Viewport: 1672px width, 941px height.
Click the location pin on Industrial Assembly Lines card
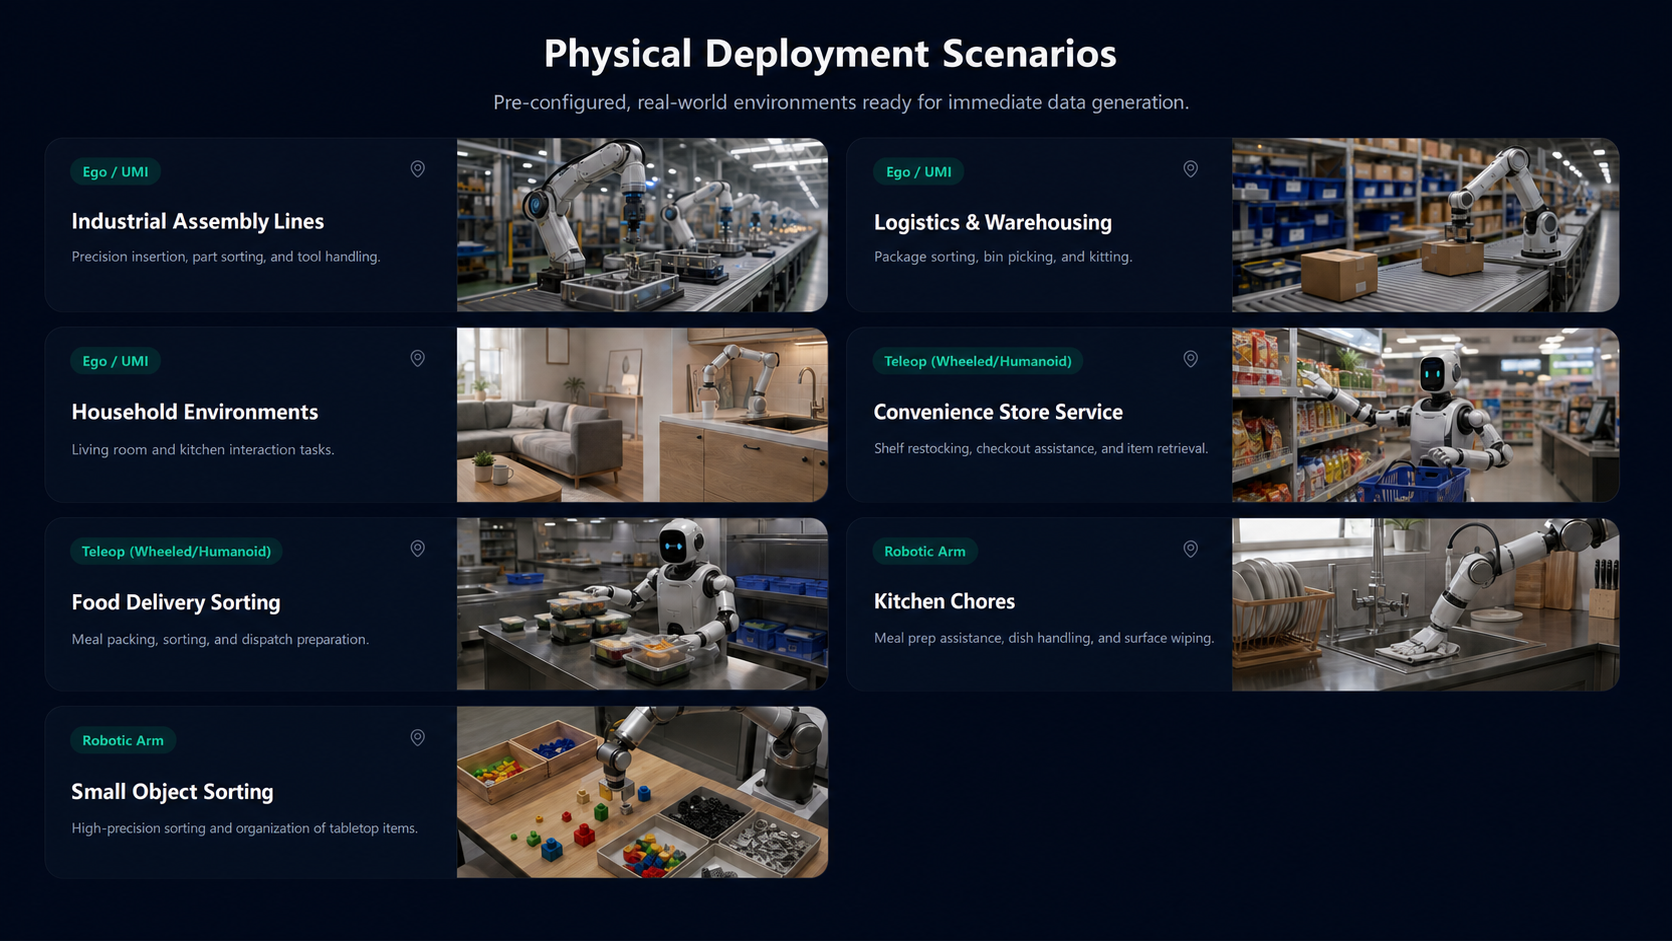[x=418, y=169]
